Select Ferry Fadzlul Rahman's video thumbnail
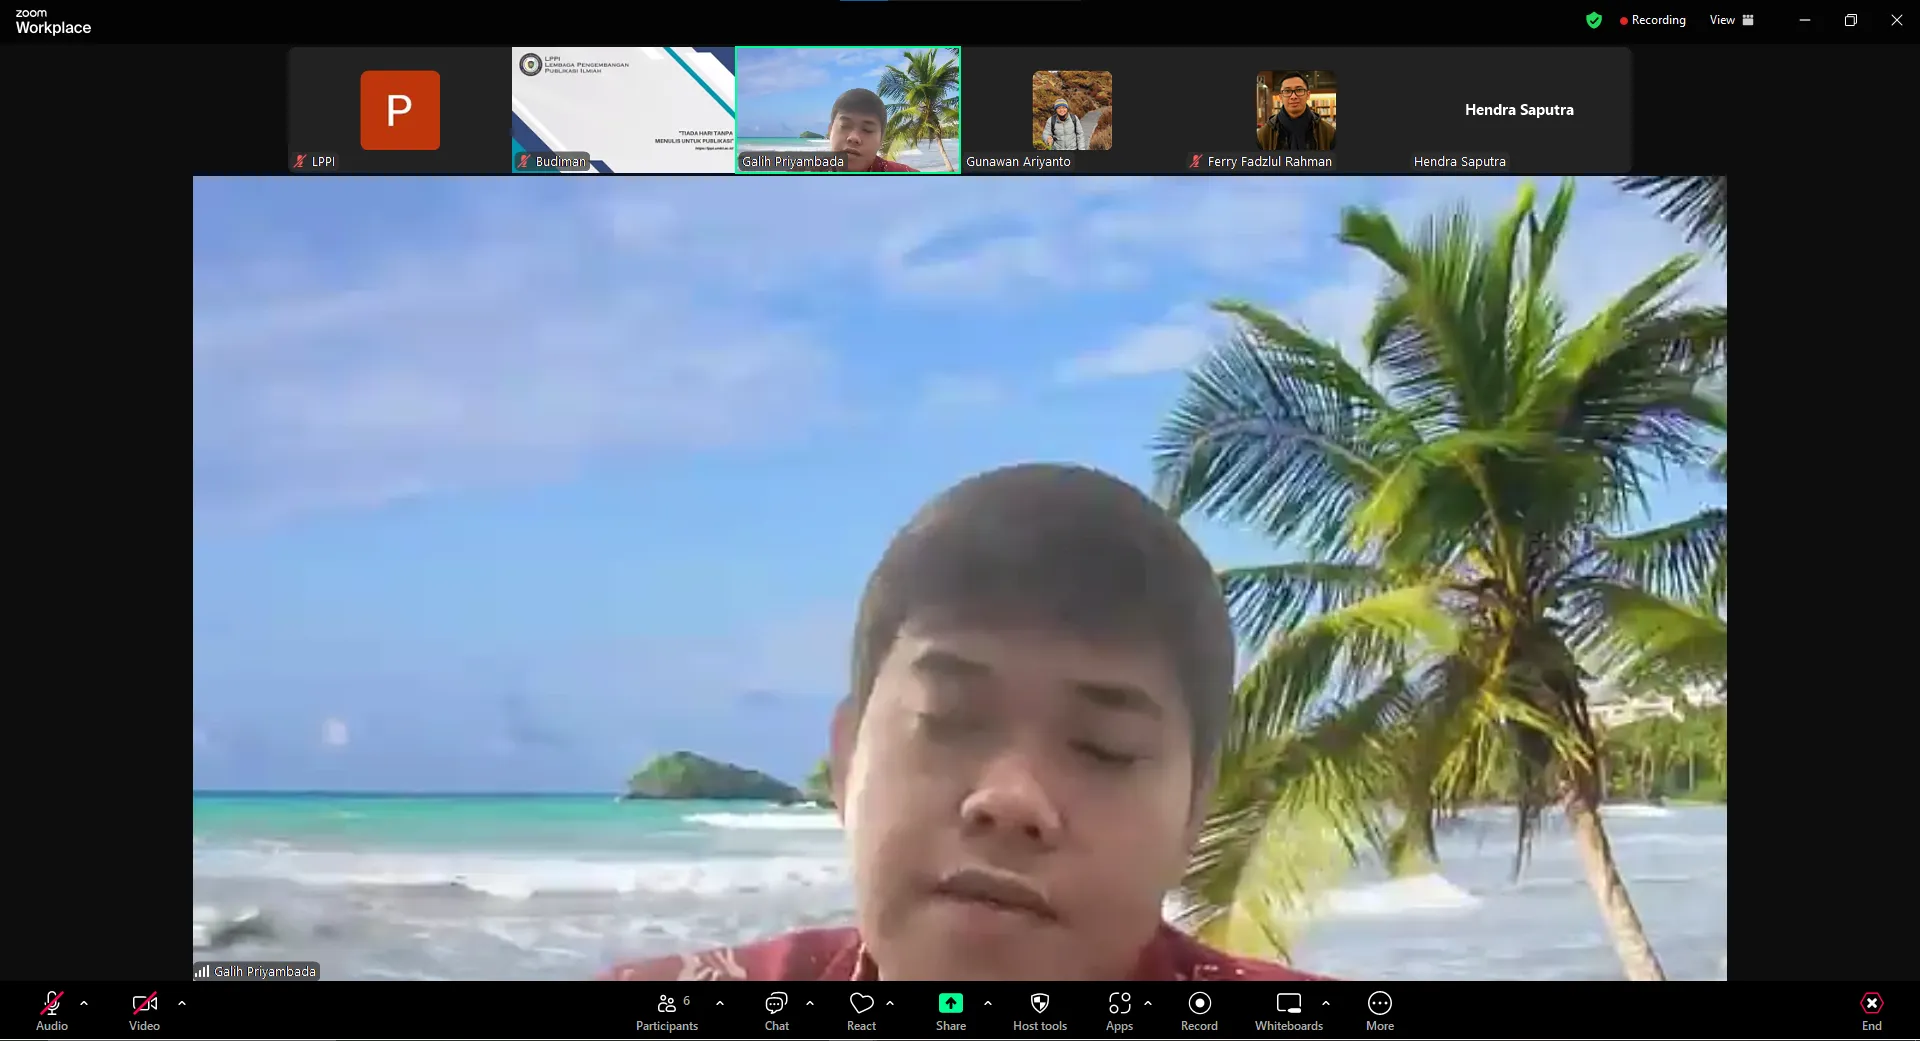The width and height of the screenshot is (1920, 1041). (x=1295, y=110)
